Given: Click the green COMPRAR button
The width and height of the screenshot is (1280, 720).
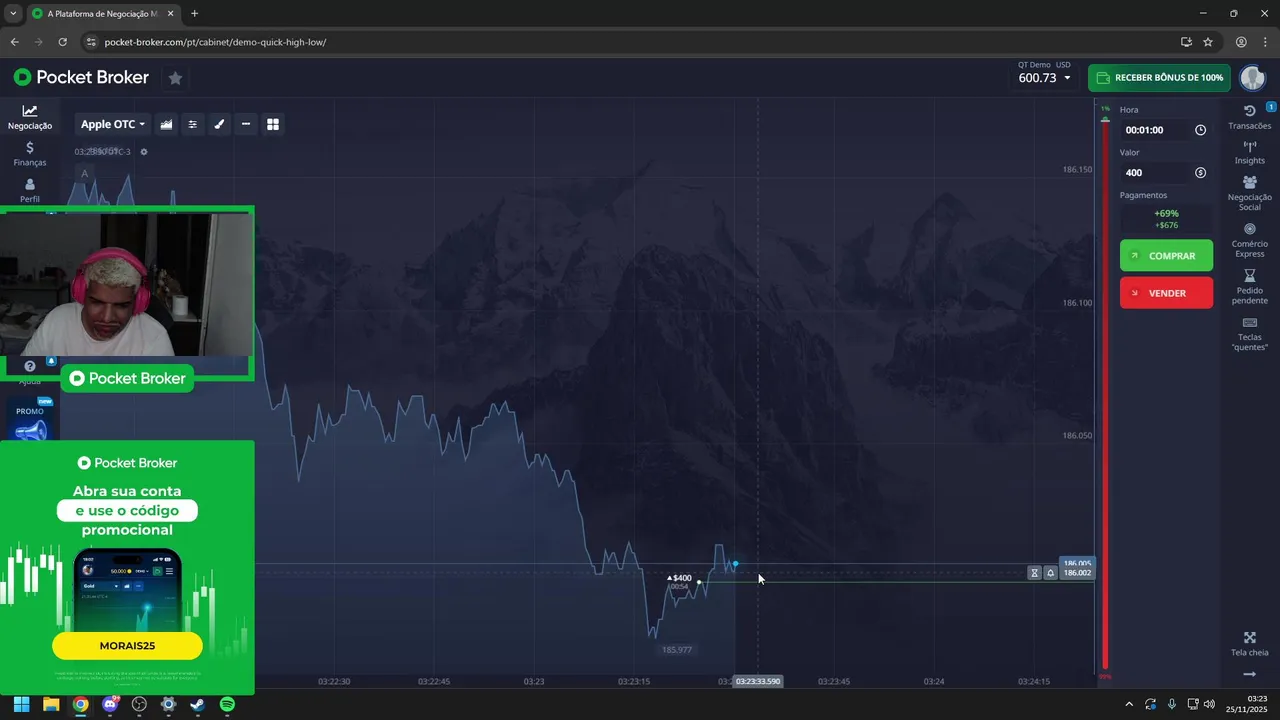Looking at the screenshot, I should (x=1166, y=255).
